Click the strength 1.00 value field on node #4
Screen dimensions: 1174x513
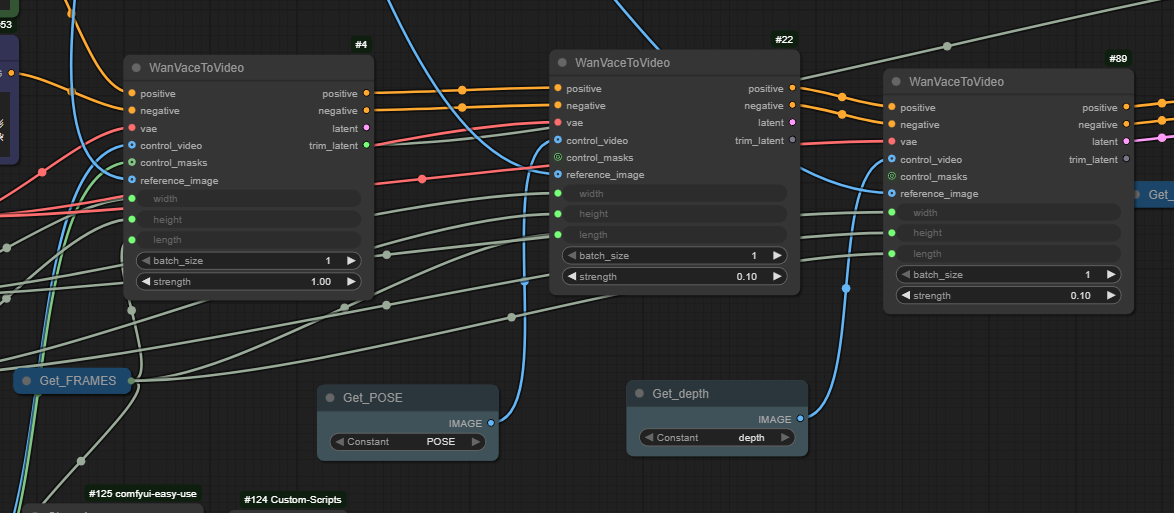(249, 282)
